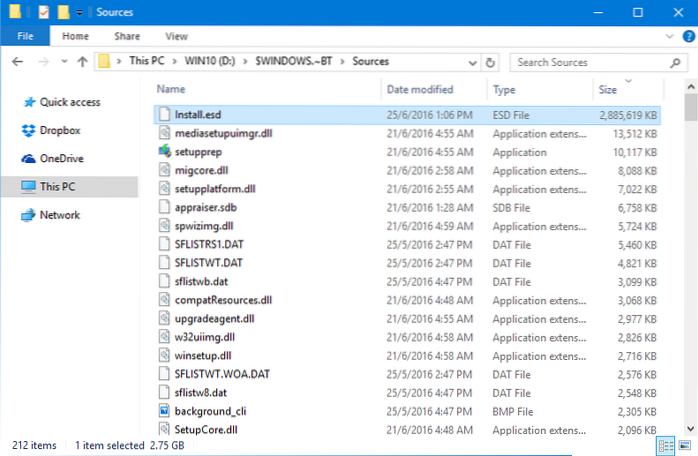Select the migcore.dll file

[x=407, y=171]
